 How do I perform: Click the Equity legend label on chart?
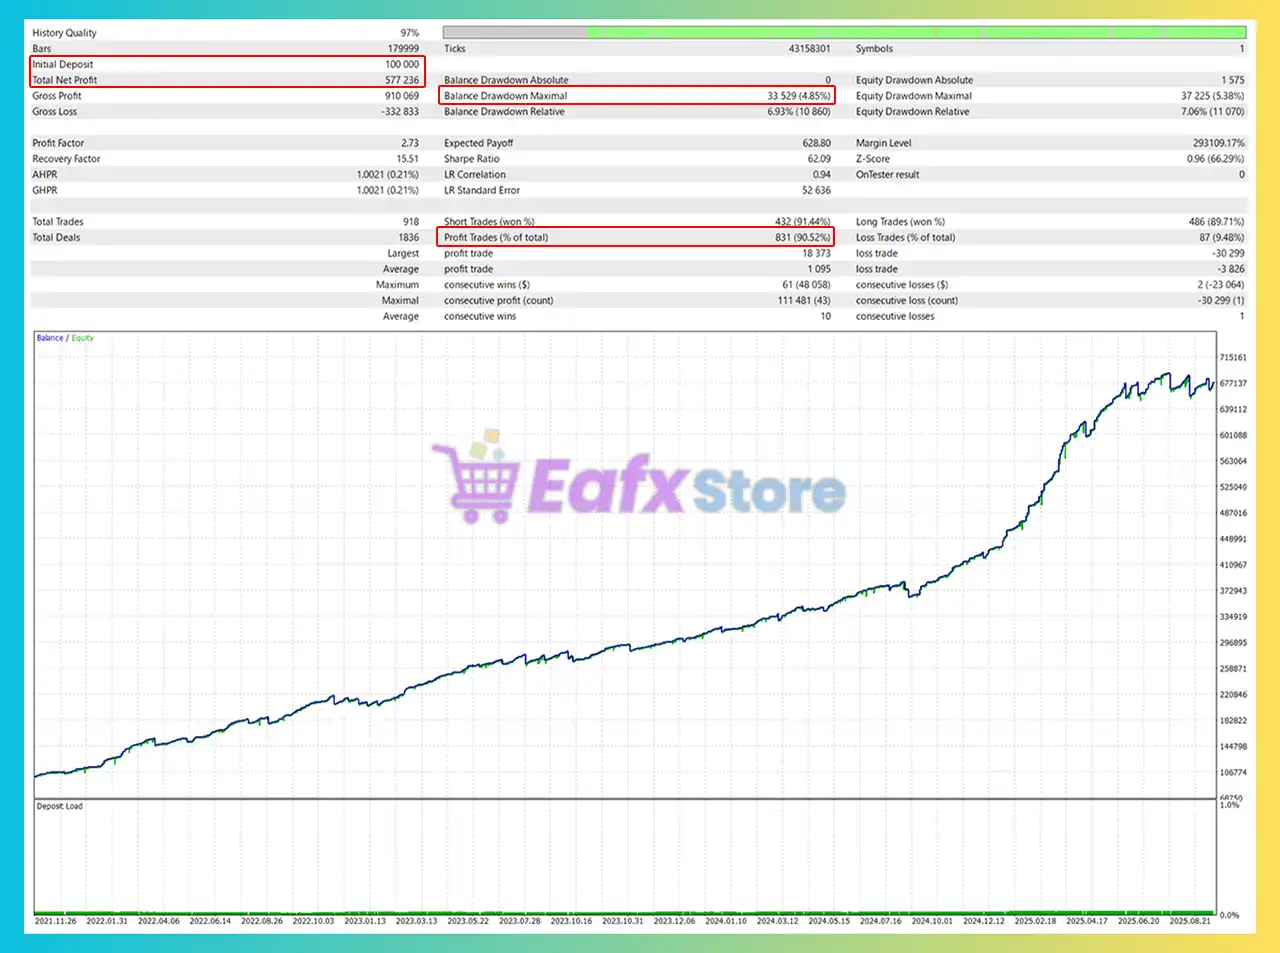point(82,338)
